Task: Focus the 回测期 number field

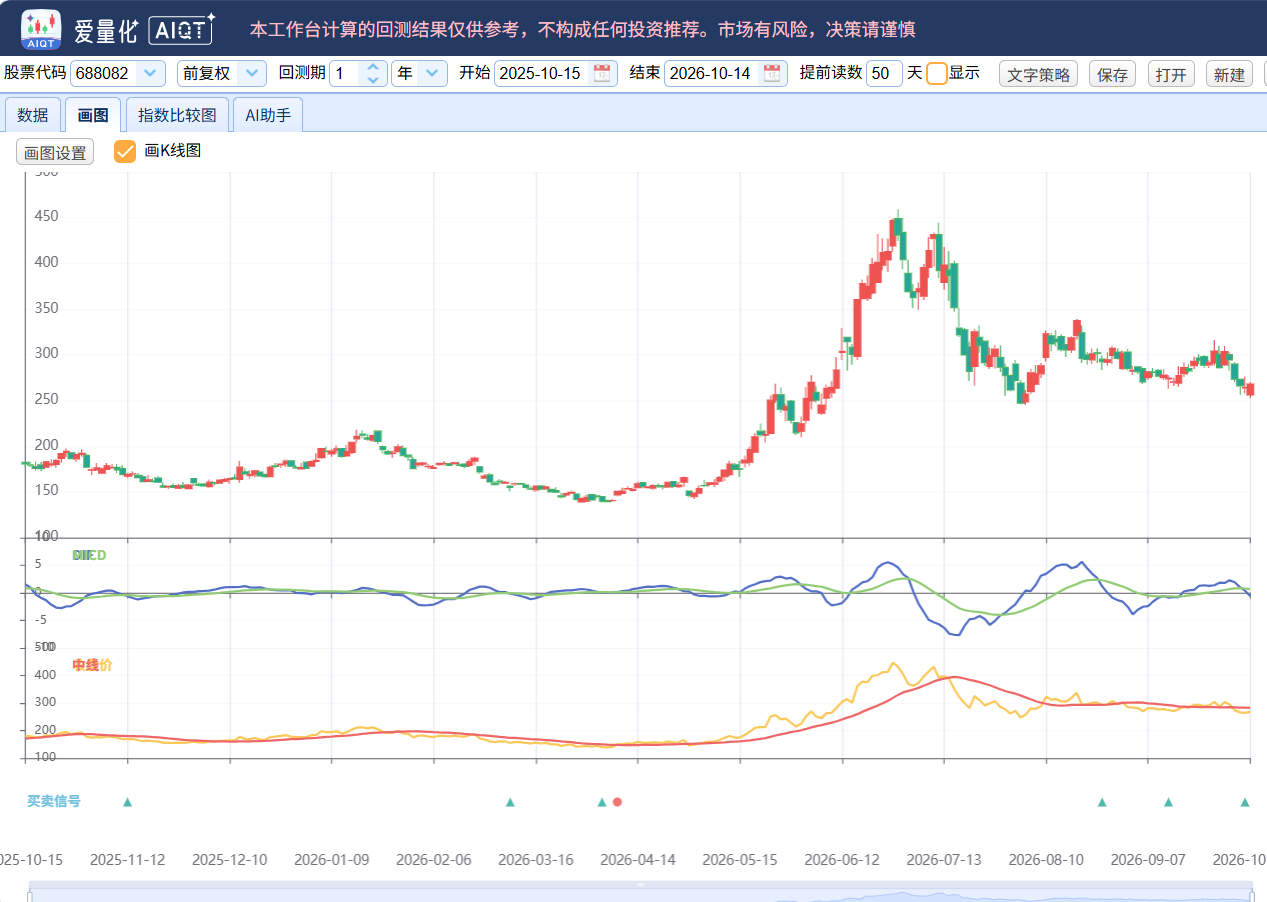Action: click(x=346, y=73)
